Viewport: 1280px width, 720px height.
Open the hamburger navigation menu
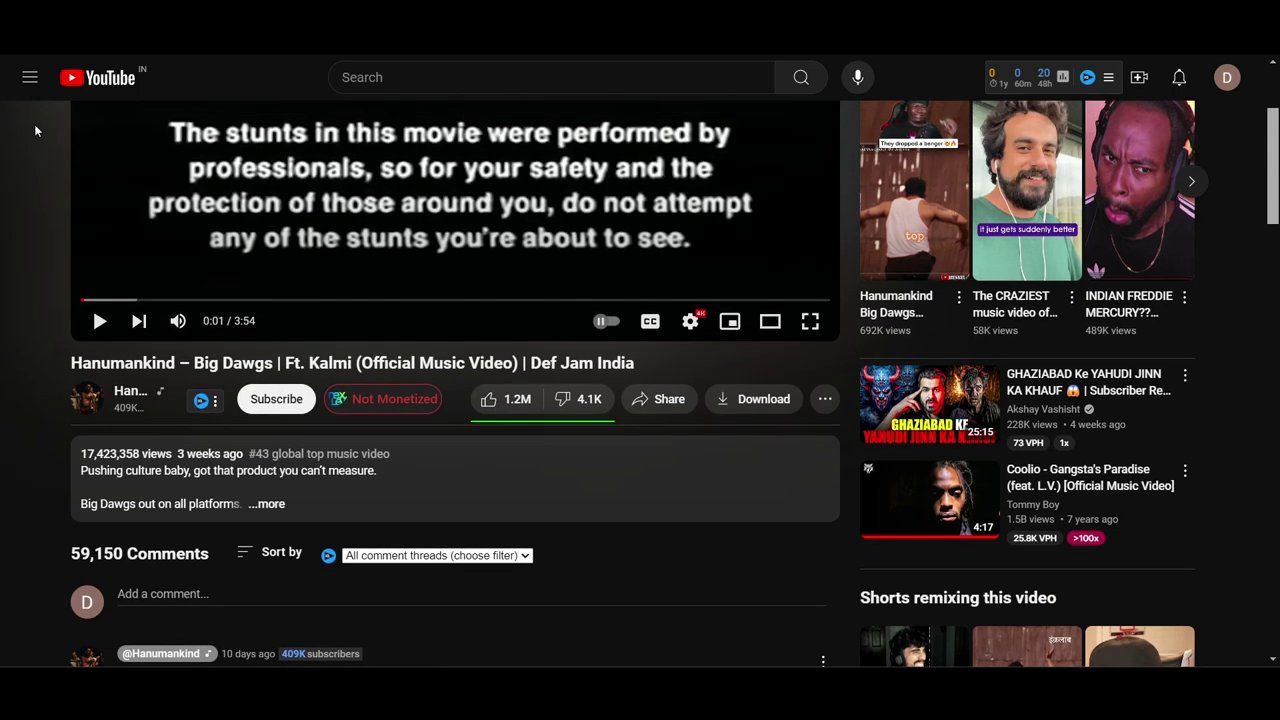[x=30, y=77]
